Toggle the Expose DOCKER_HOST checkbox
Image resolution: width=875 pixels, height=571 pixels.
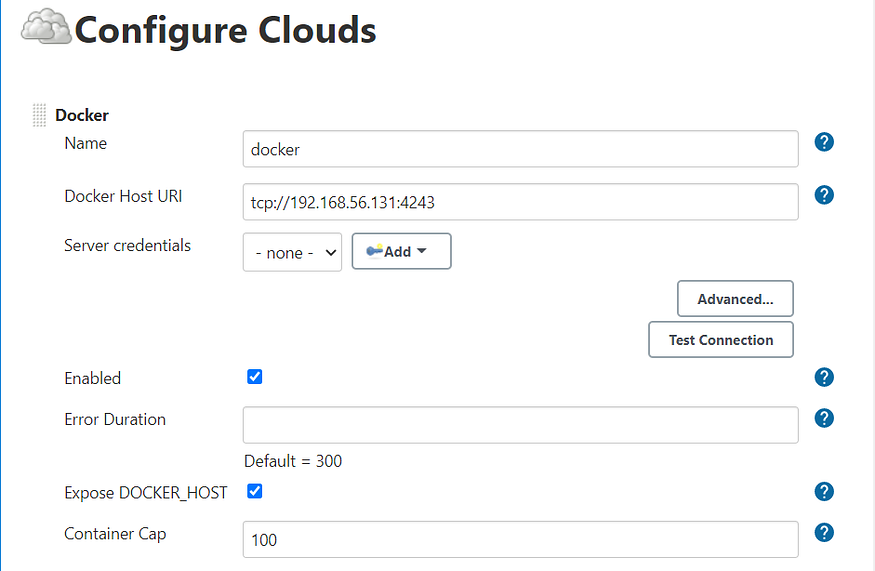(254, 491)
